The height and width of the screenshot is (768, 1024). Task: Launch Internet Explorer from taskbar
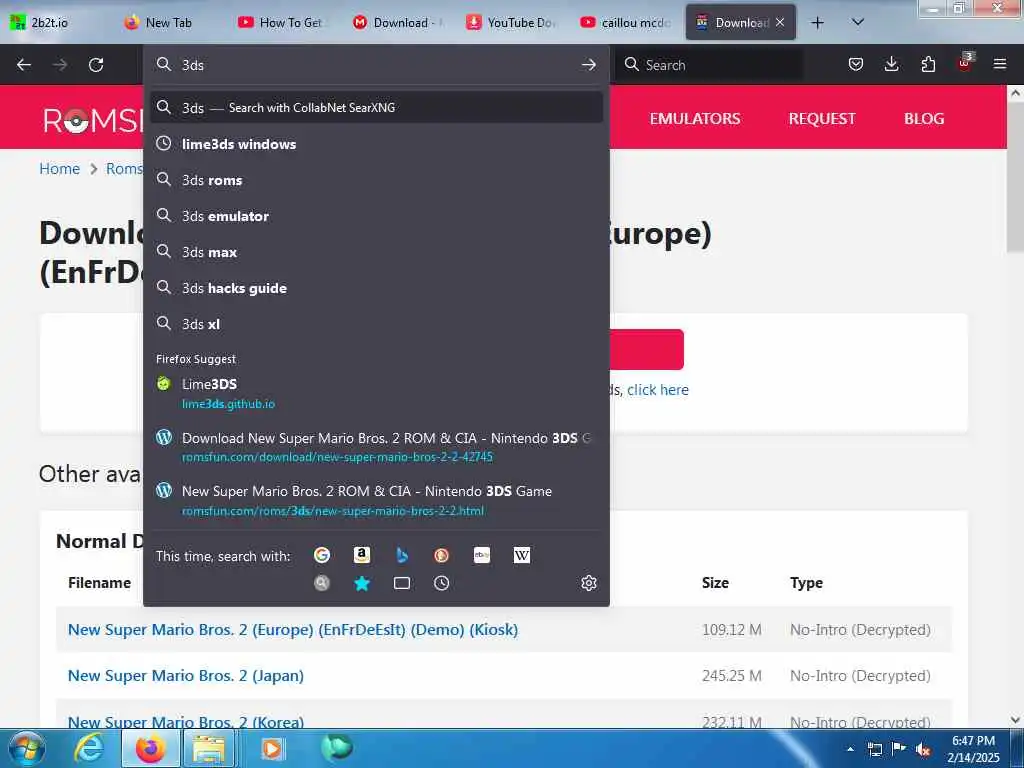88,748
